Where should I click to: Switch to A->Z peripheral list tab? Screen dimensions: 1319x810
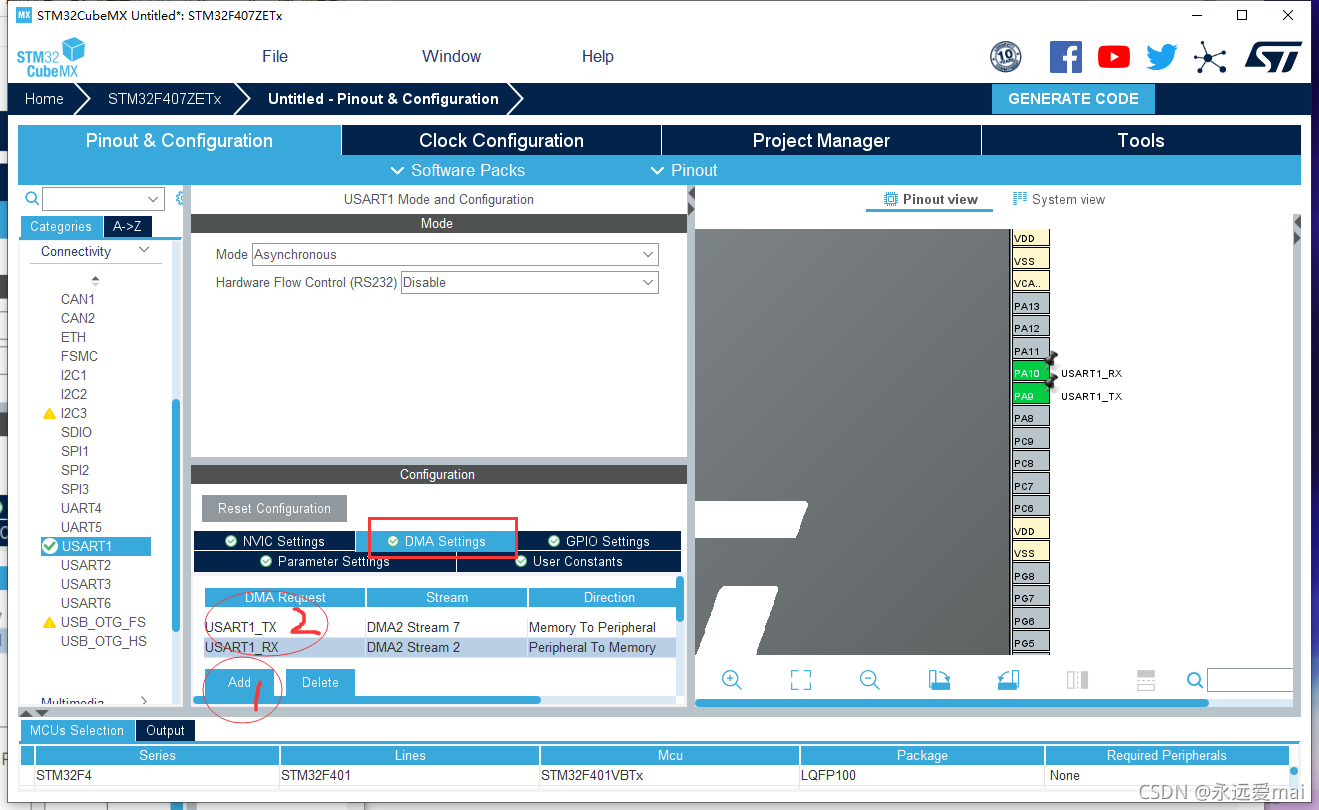pos(127,226)
